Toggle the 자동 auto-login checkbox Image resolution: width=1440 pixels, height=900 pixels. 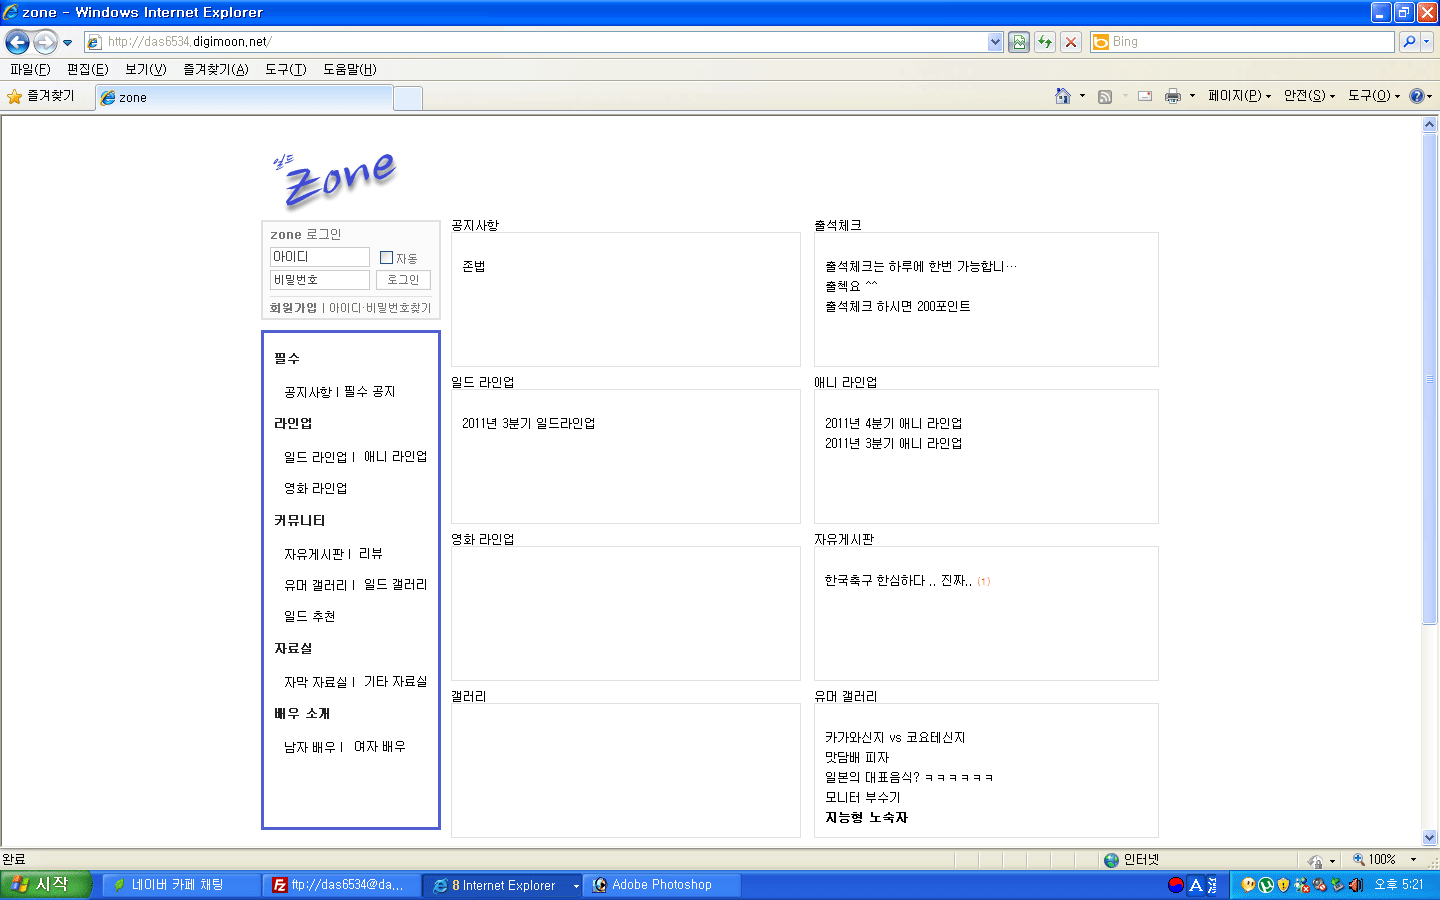(x=387, y=258)
